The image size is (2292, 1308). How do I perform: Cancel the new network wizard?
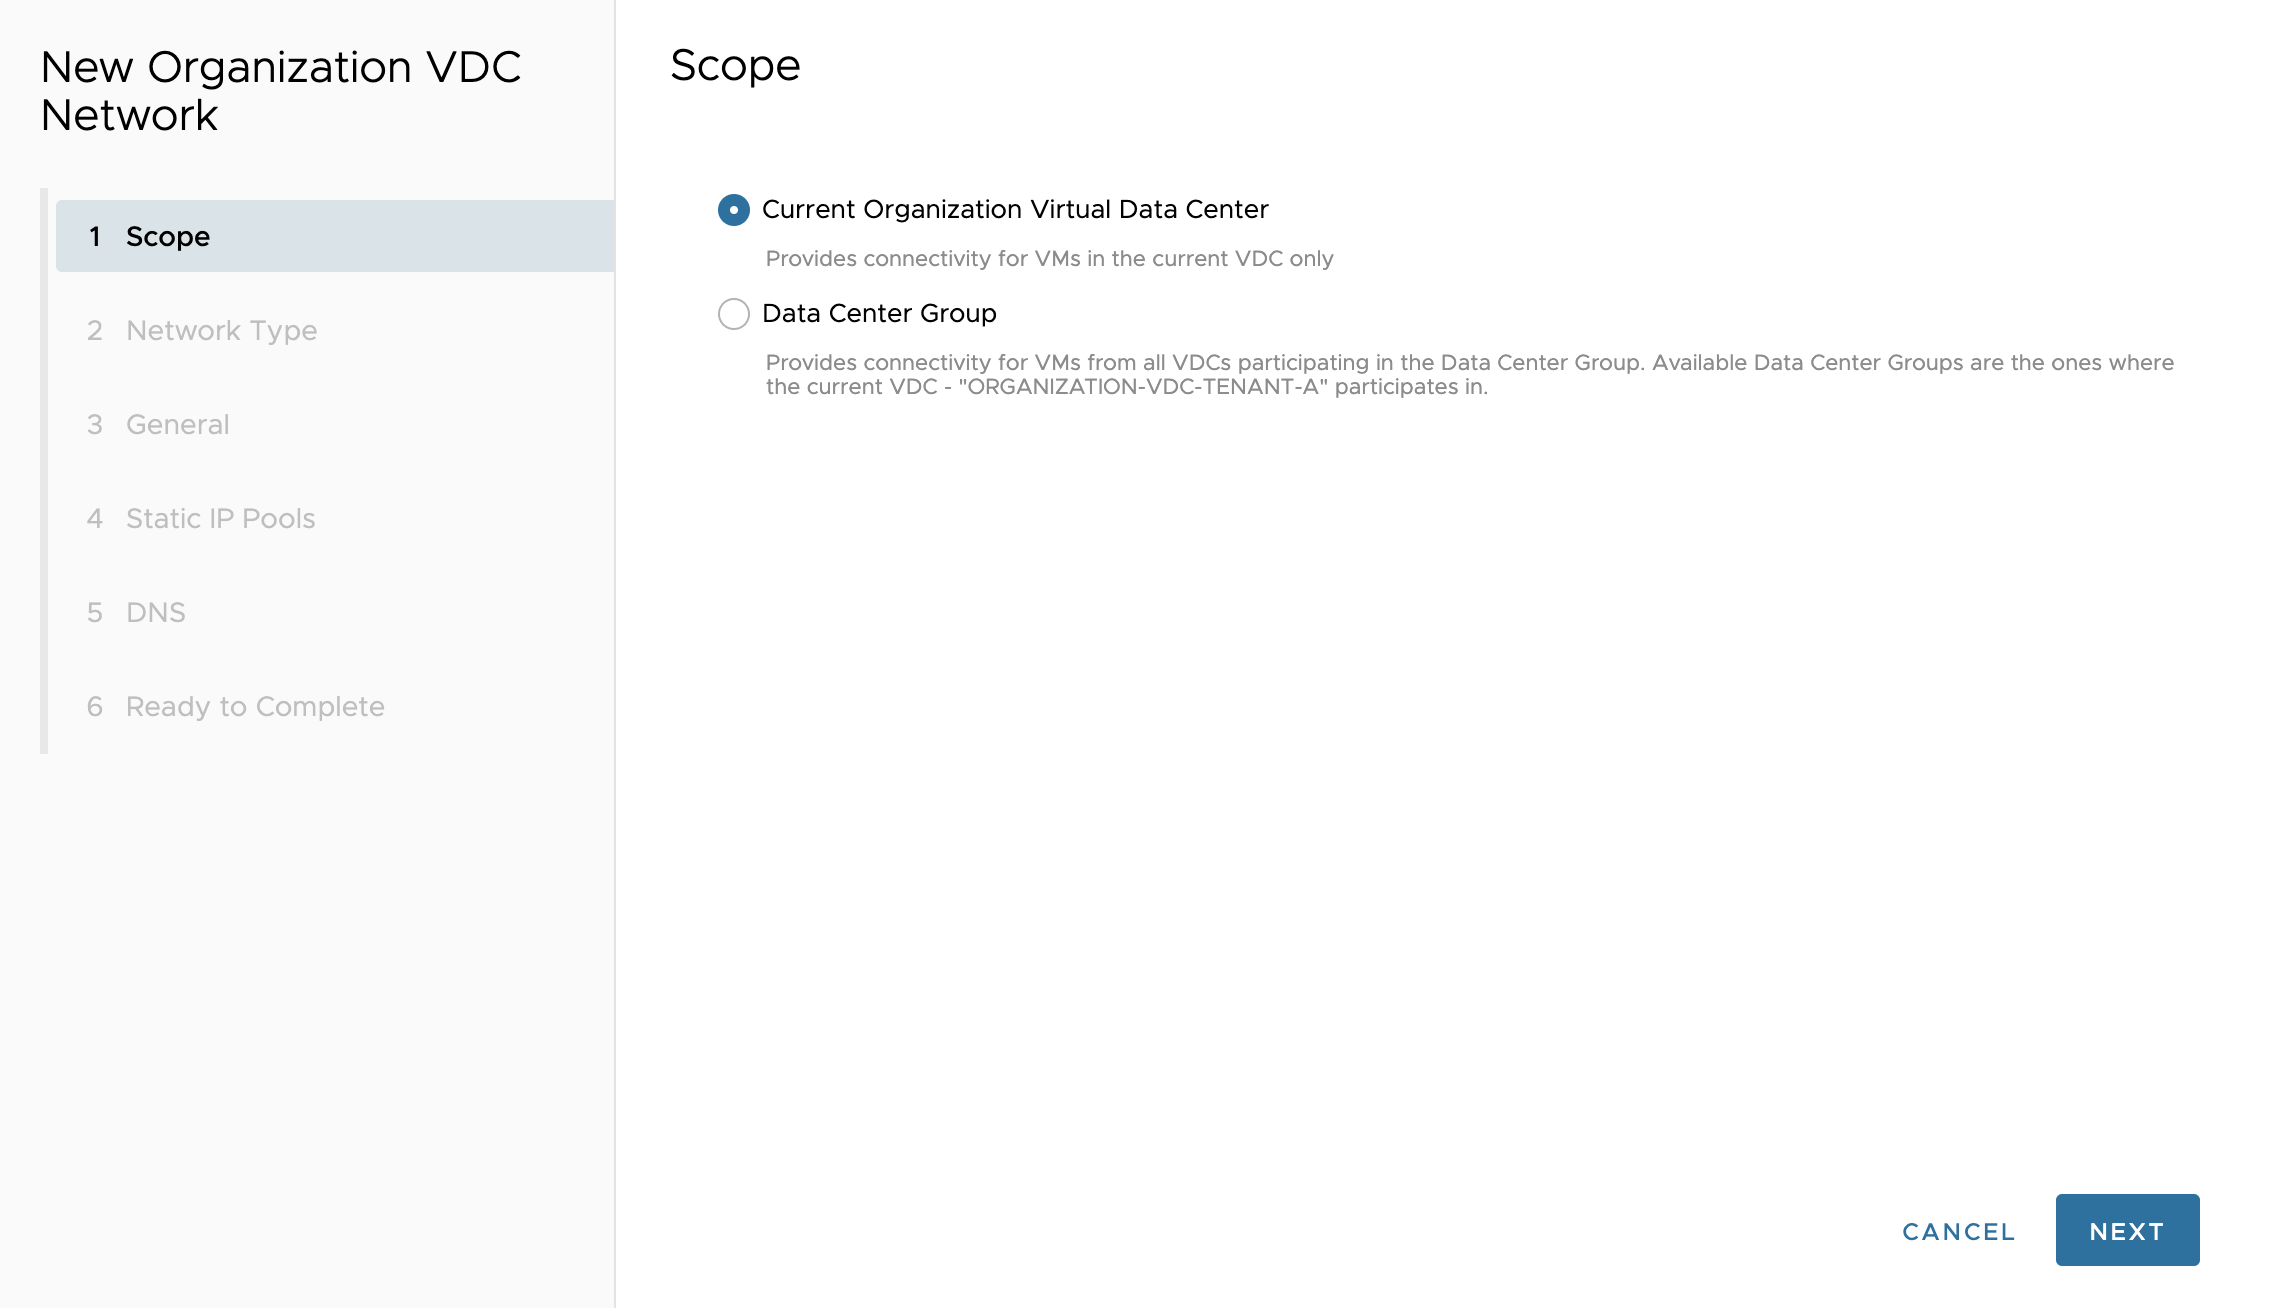click(x=1958, y=1231)
